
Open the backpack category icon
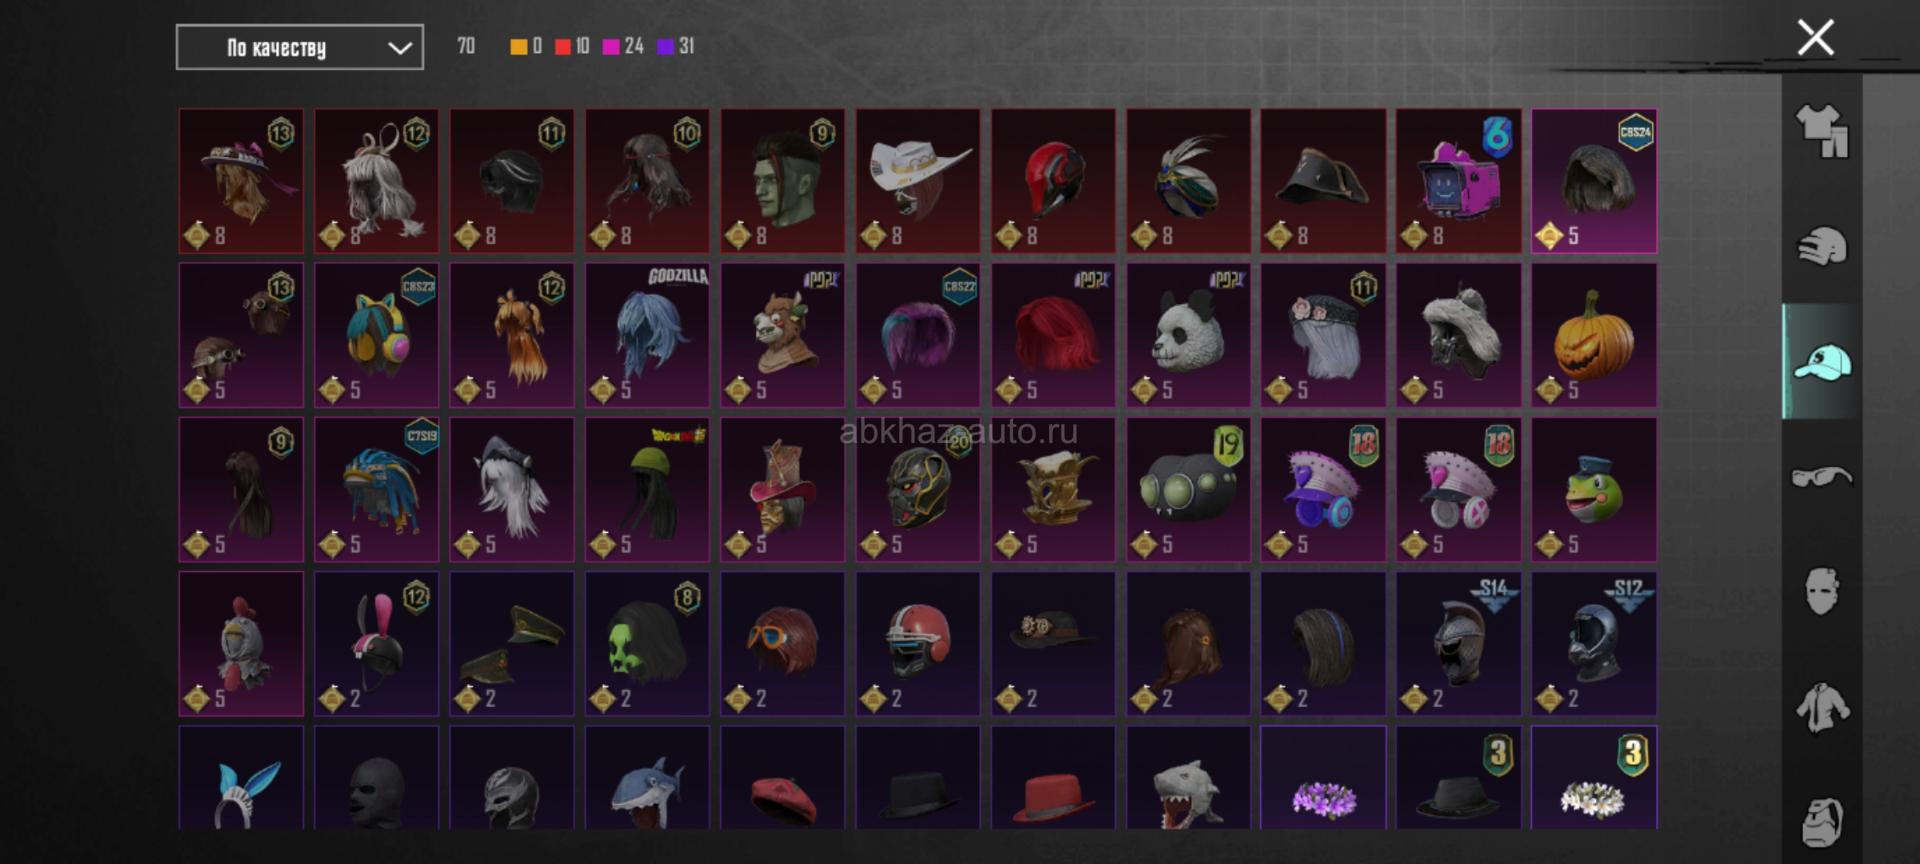coord(1822,822)
